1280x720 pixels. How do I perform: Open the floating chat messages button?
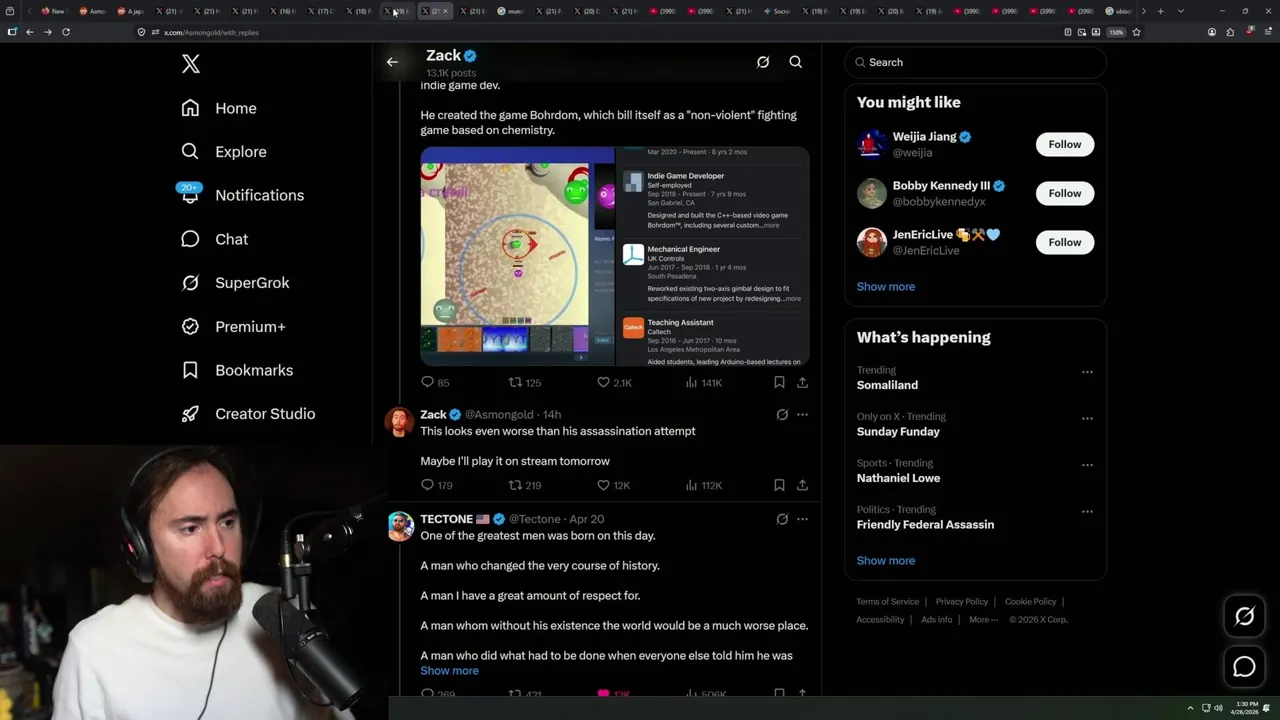click(x=1244, y=666)
